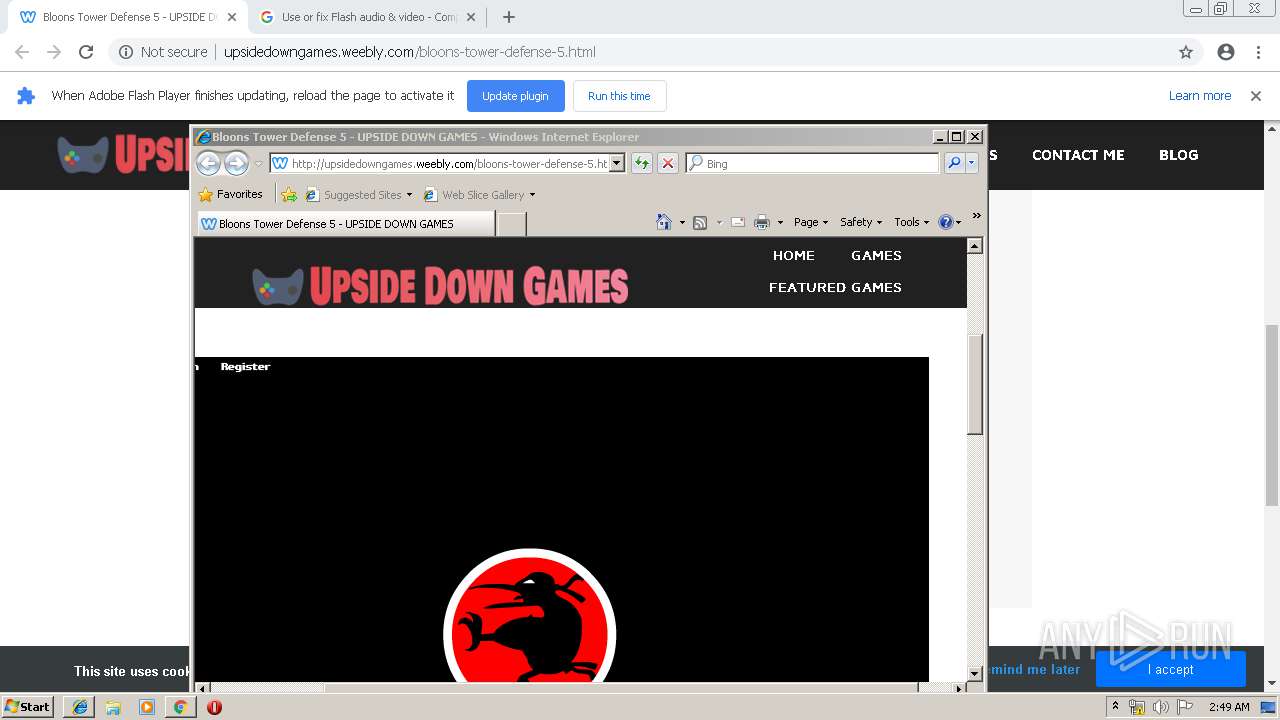Open the Chrome profile avatar icon

coord(1226,52)
